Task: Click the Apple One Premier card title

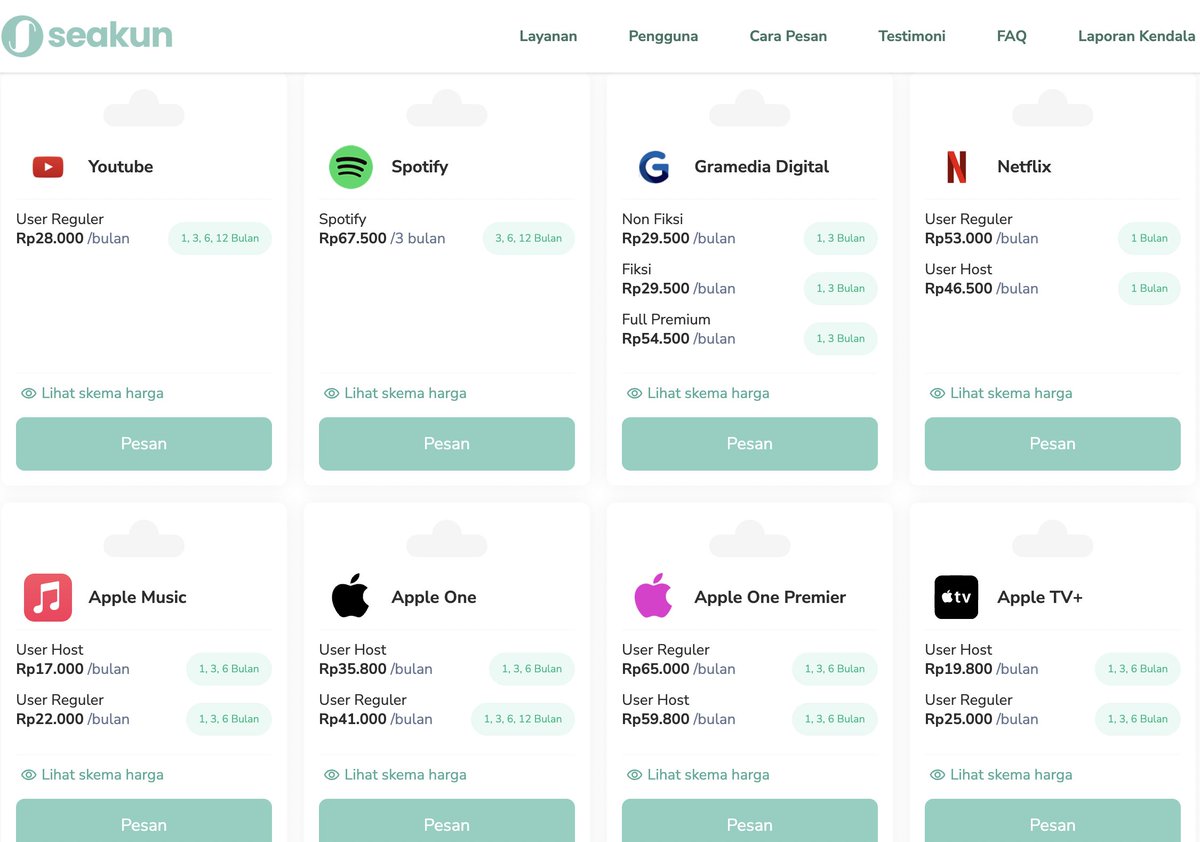Action: 770,597
